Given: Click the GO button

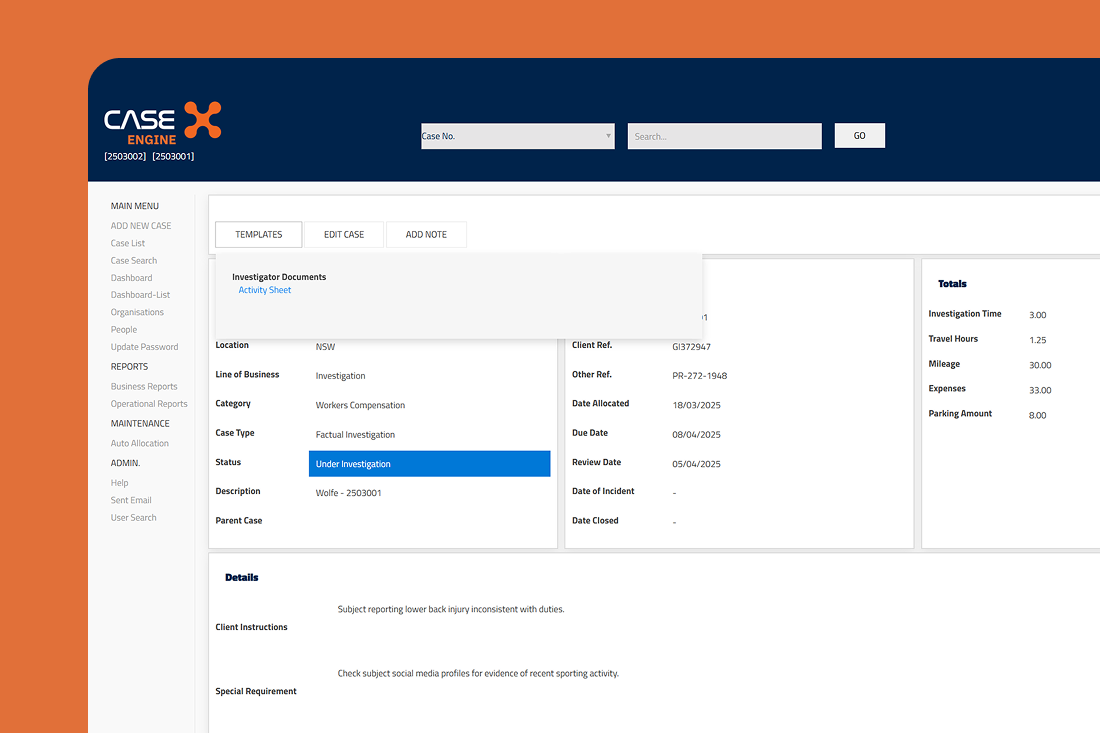Looking at the screenshot, I should (x=859, y=135).
